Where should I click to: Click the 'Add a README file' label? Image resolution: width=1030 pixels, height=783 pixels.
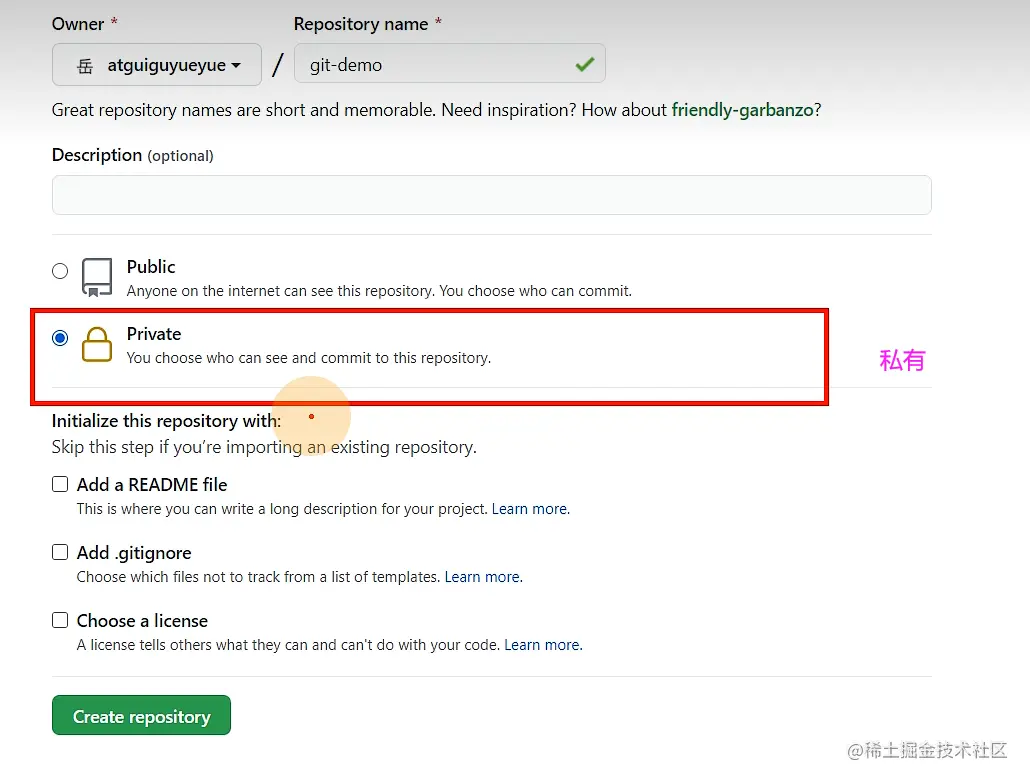click(152, 485)
